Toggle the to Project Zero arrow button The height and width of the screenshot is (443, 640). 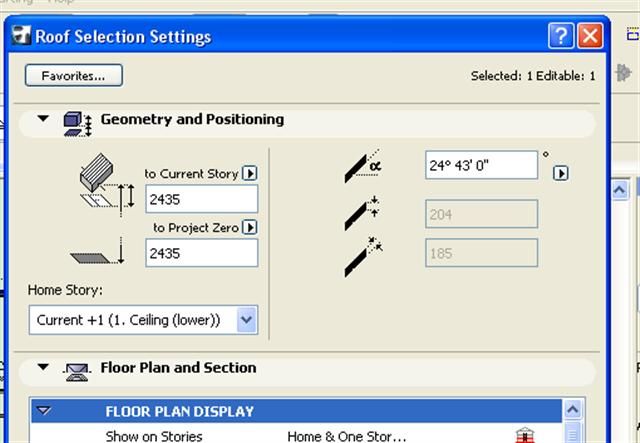point(250,227)
